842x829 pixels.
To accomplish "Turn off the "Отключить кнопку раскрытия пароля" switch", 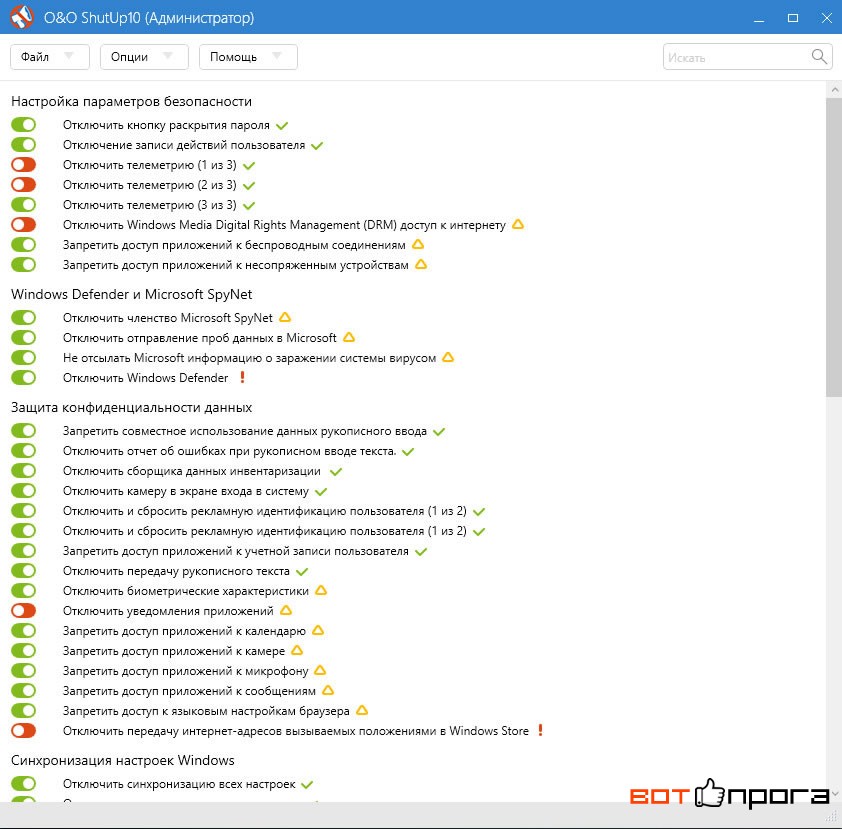I will coord(23,125).
